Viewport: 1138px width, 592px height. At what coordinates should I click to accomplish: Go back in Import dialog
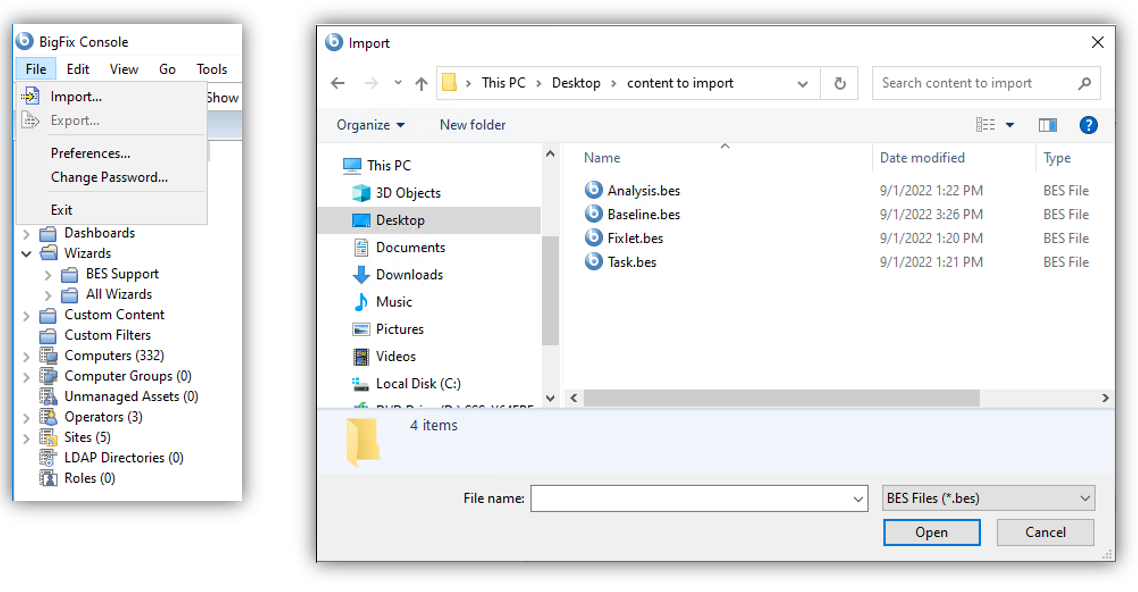337,83
